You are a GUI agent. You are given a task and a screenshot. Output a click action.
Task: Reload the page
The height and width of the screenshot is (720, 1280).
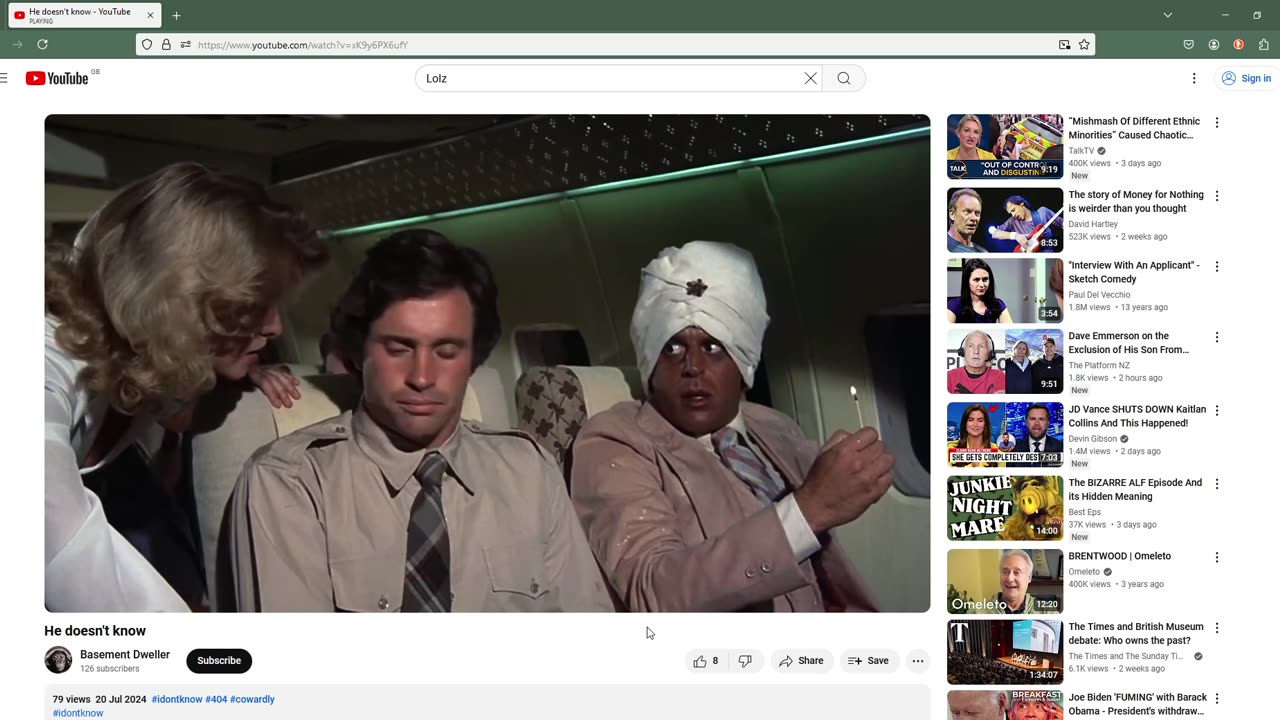42,44
